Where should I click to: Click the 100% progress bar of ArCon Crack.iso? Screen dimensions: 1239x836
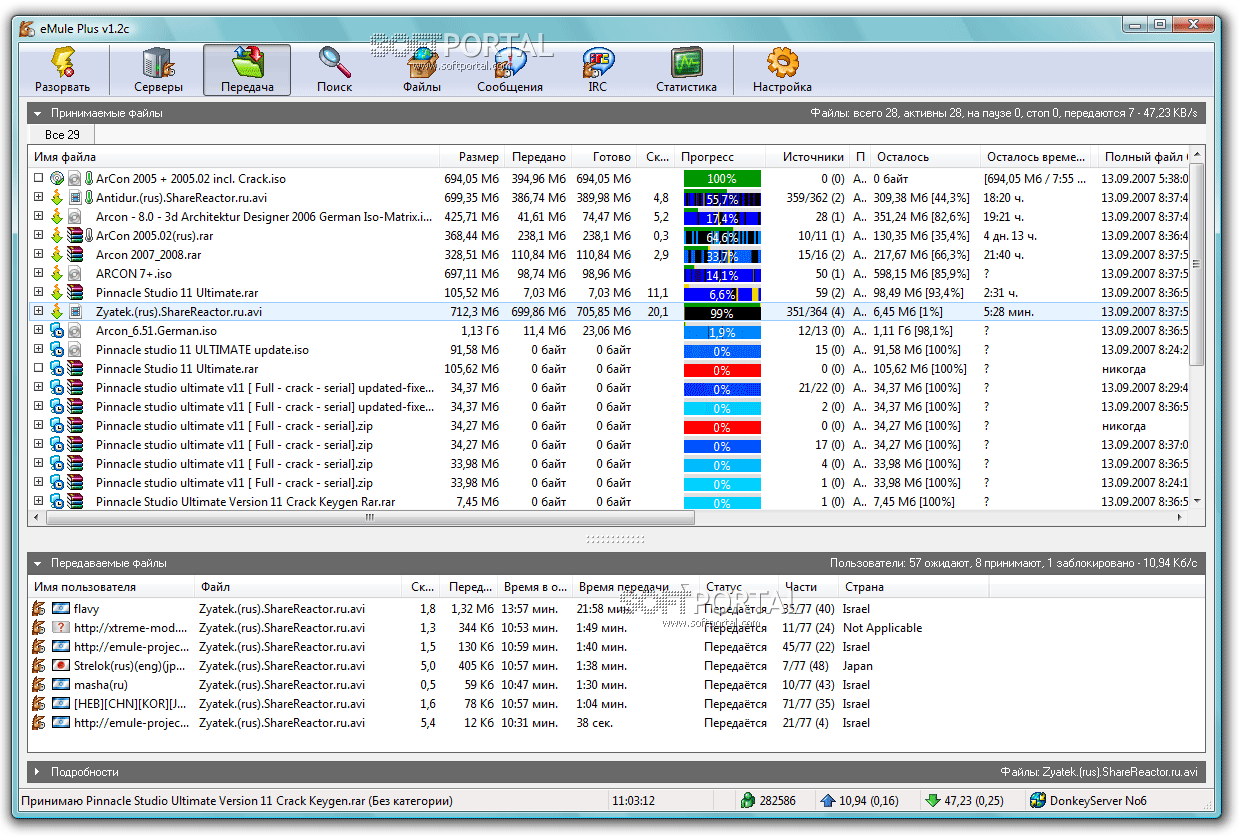click(722, 179)
